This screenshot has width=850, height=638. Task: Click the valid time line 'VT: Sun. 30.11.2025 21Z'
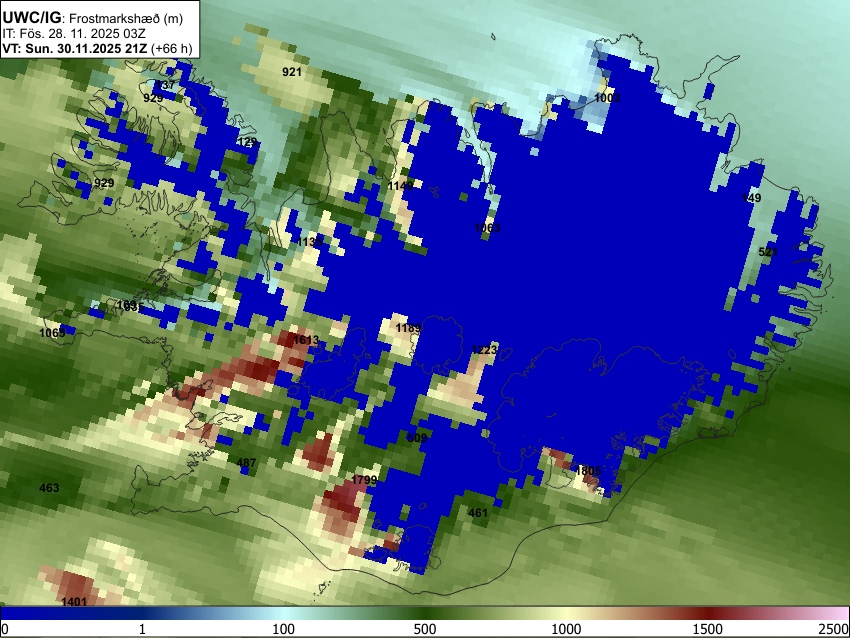point(75,48)
